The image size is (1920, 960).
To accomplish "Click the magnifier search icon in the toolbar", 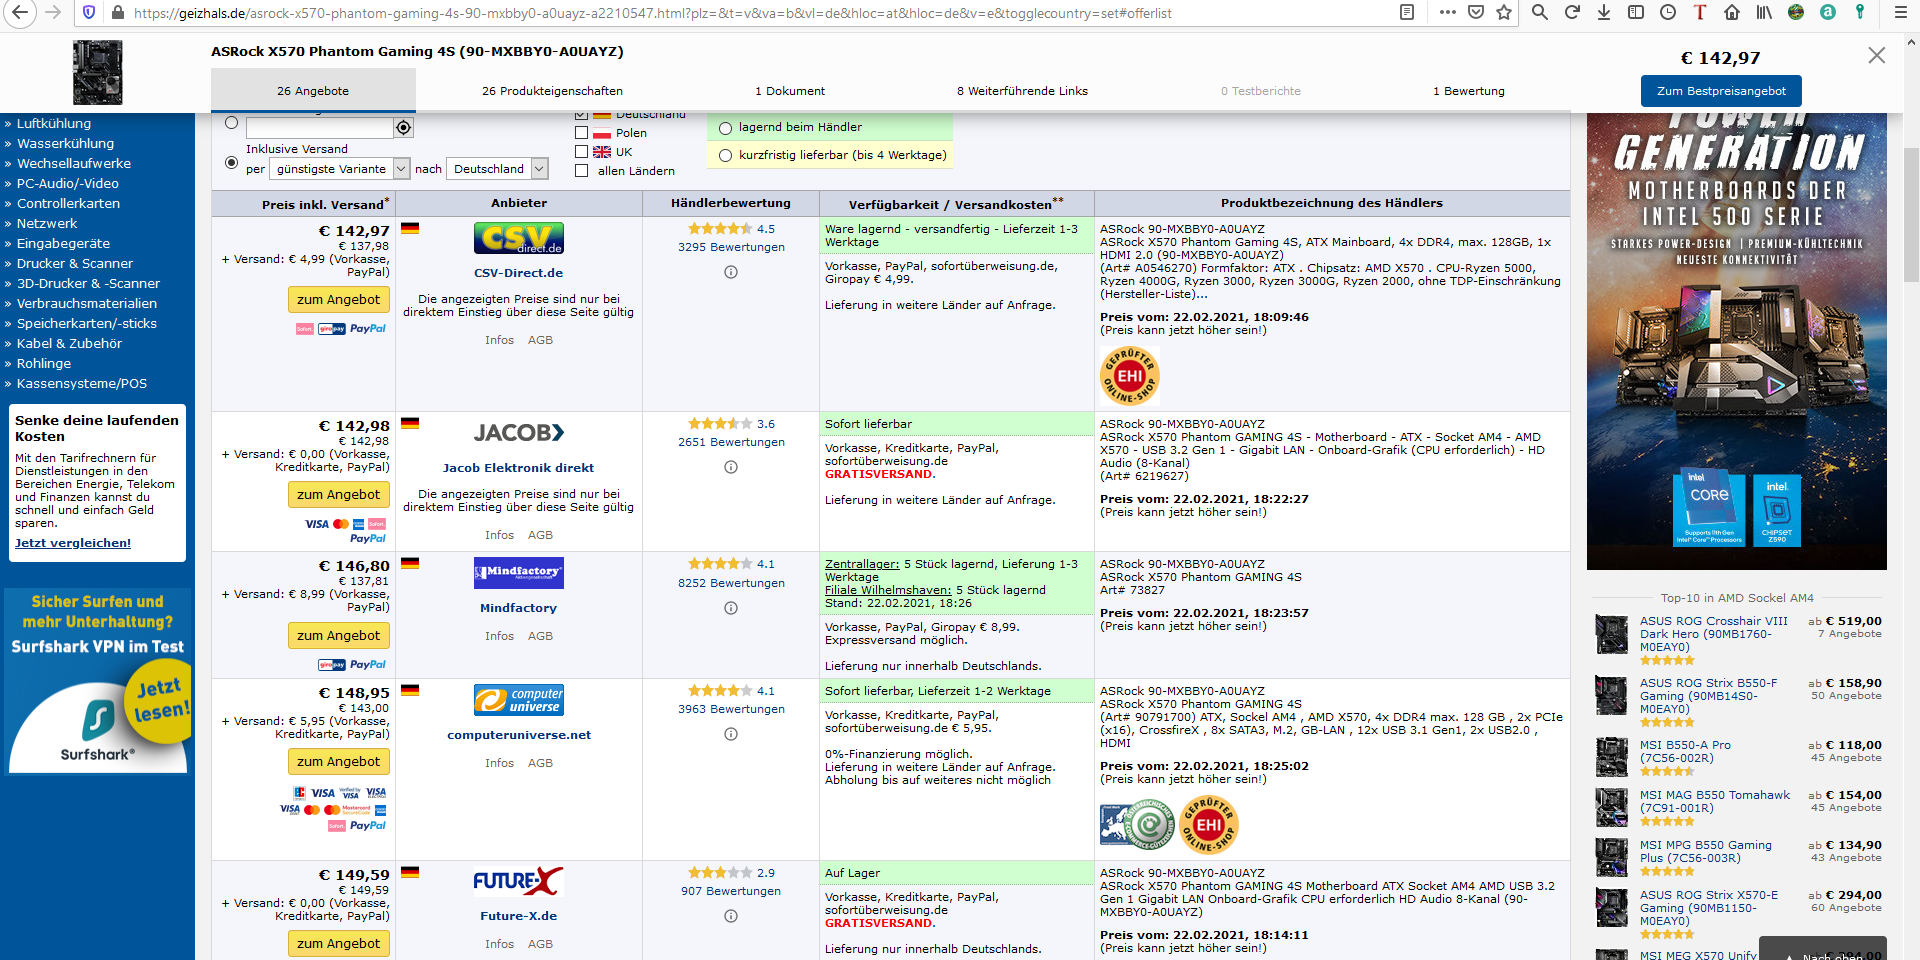I will 1540,13.
